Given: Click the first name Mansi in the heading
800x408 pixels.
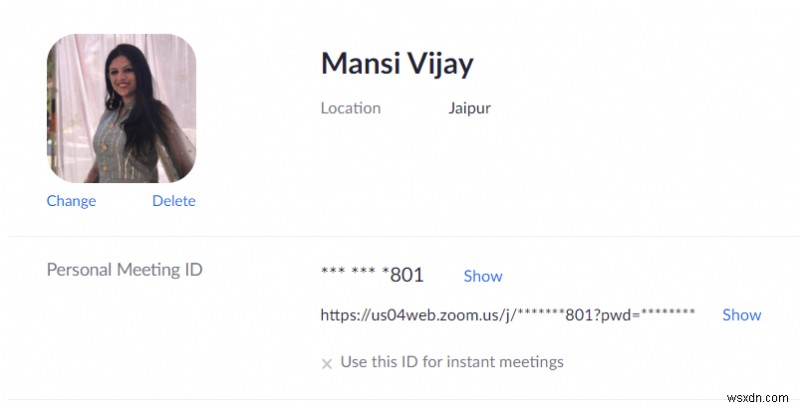Looking at the screenshot, I should [x=360, y=64].
